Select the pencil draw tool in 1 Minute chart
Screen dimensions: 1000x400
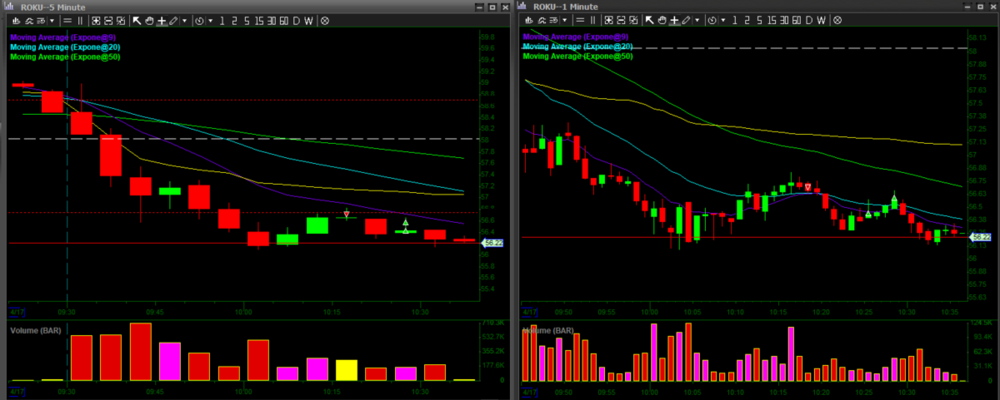686,20
